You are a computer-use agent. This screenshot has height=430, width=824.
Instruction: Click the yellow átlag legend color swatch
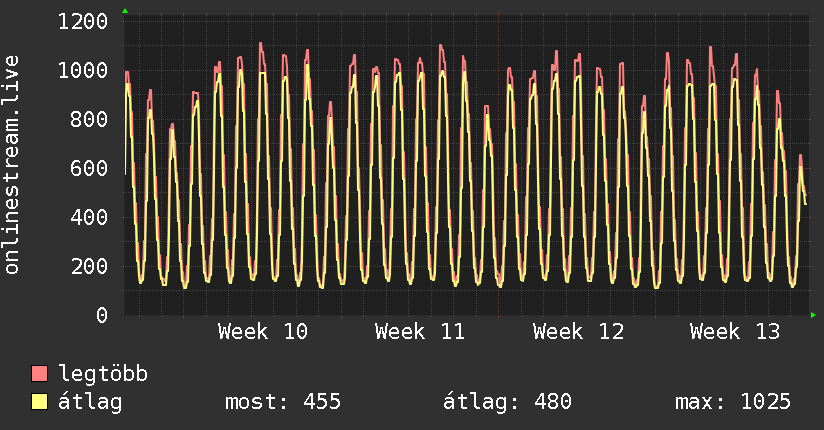[x=39, y=403]
